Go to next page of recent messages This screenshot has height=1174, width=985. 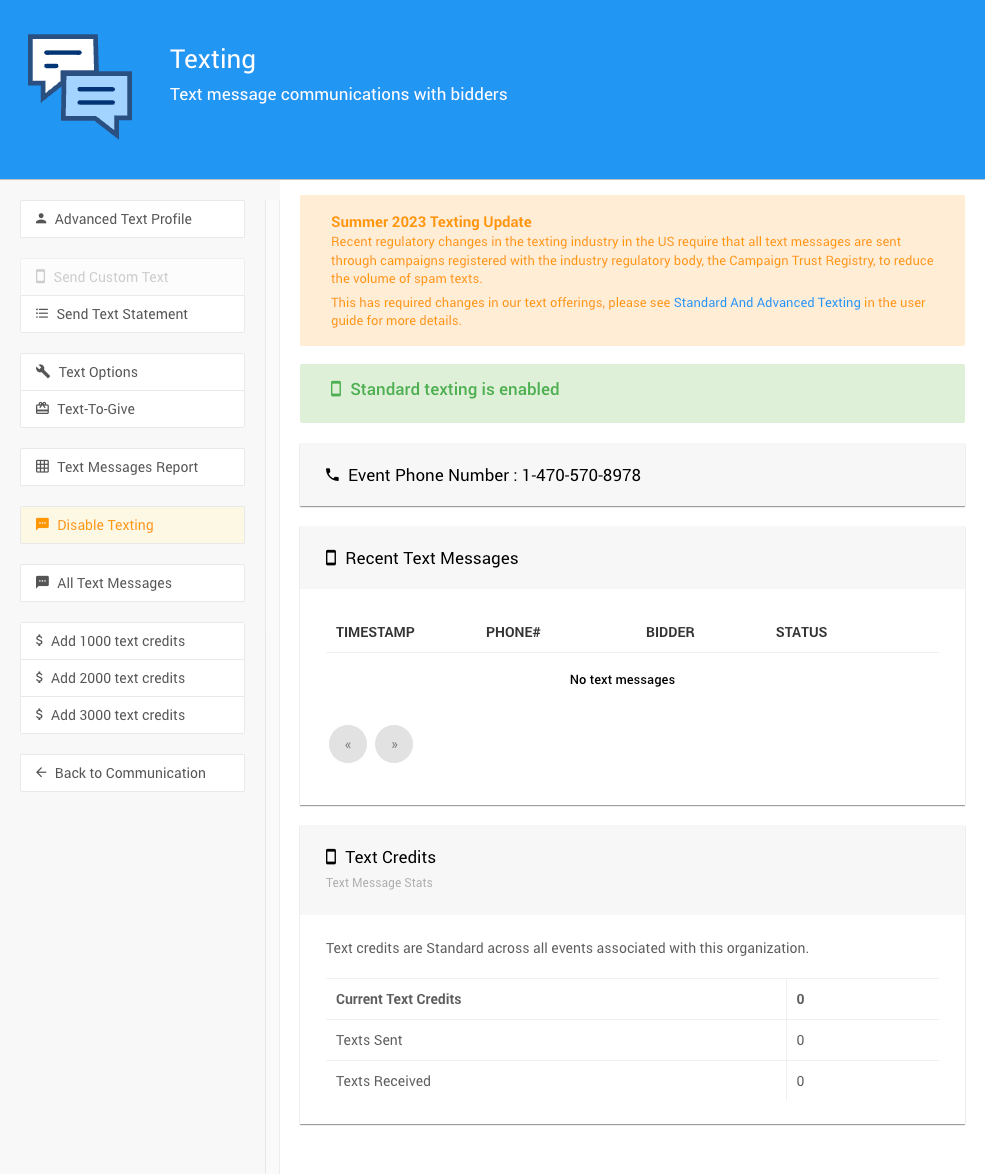pos(394,744)
